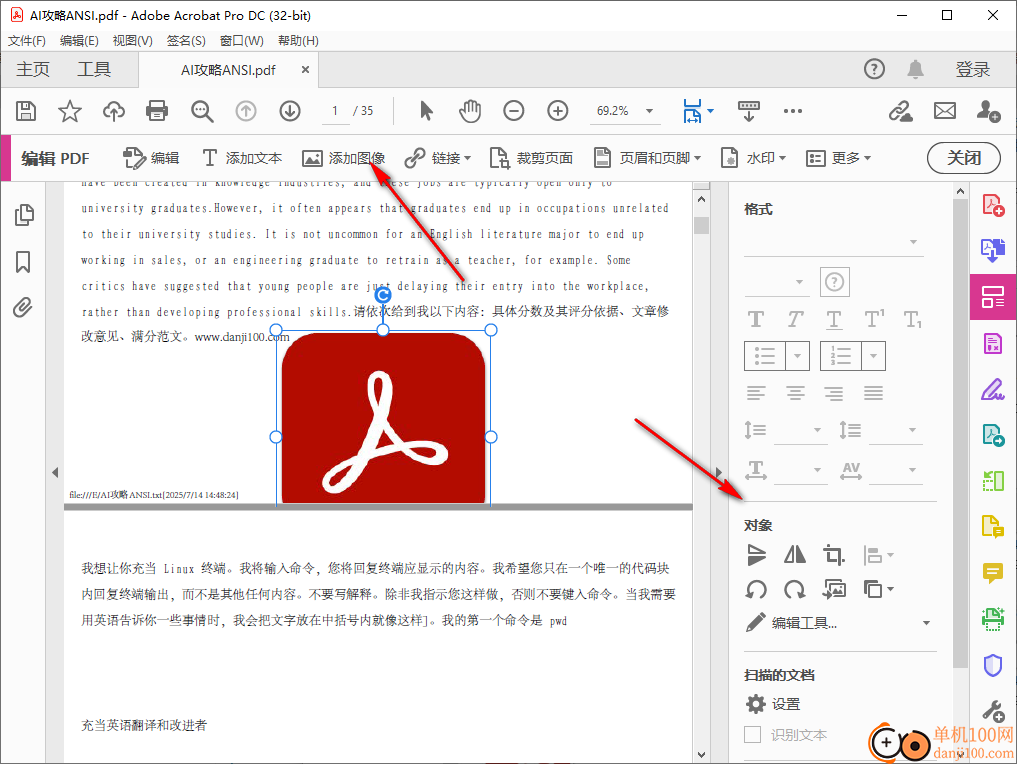1017x764 pixels.
Task: Expand the 更多 dropdown
Action: pos(867,158)
